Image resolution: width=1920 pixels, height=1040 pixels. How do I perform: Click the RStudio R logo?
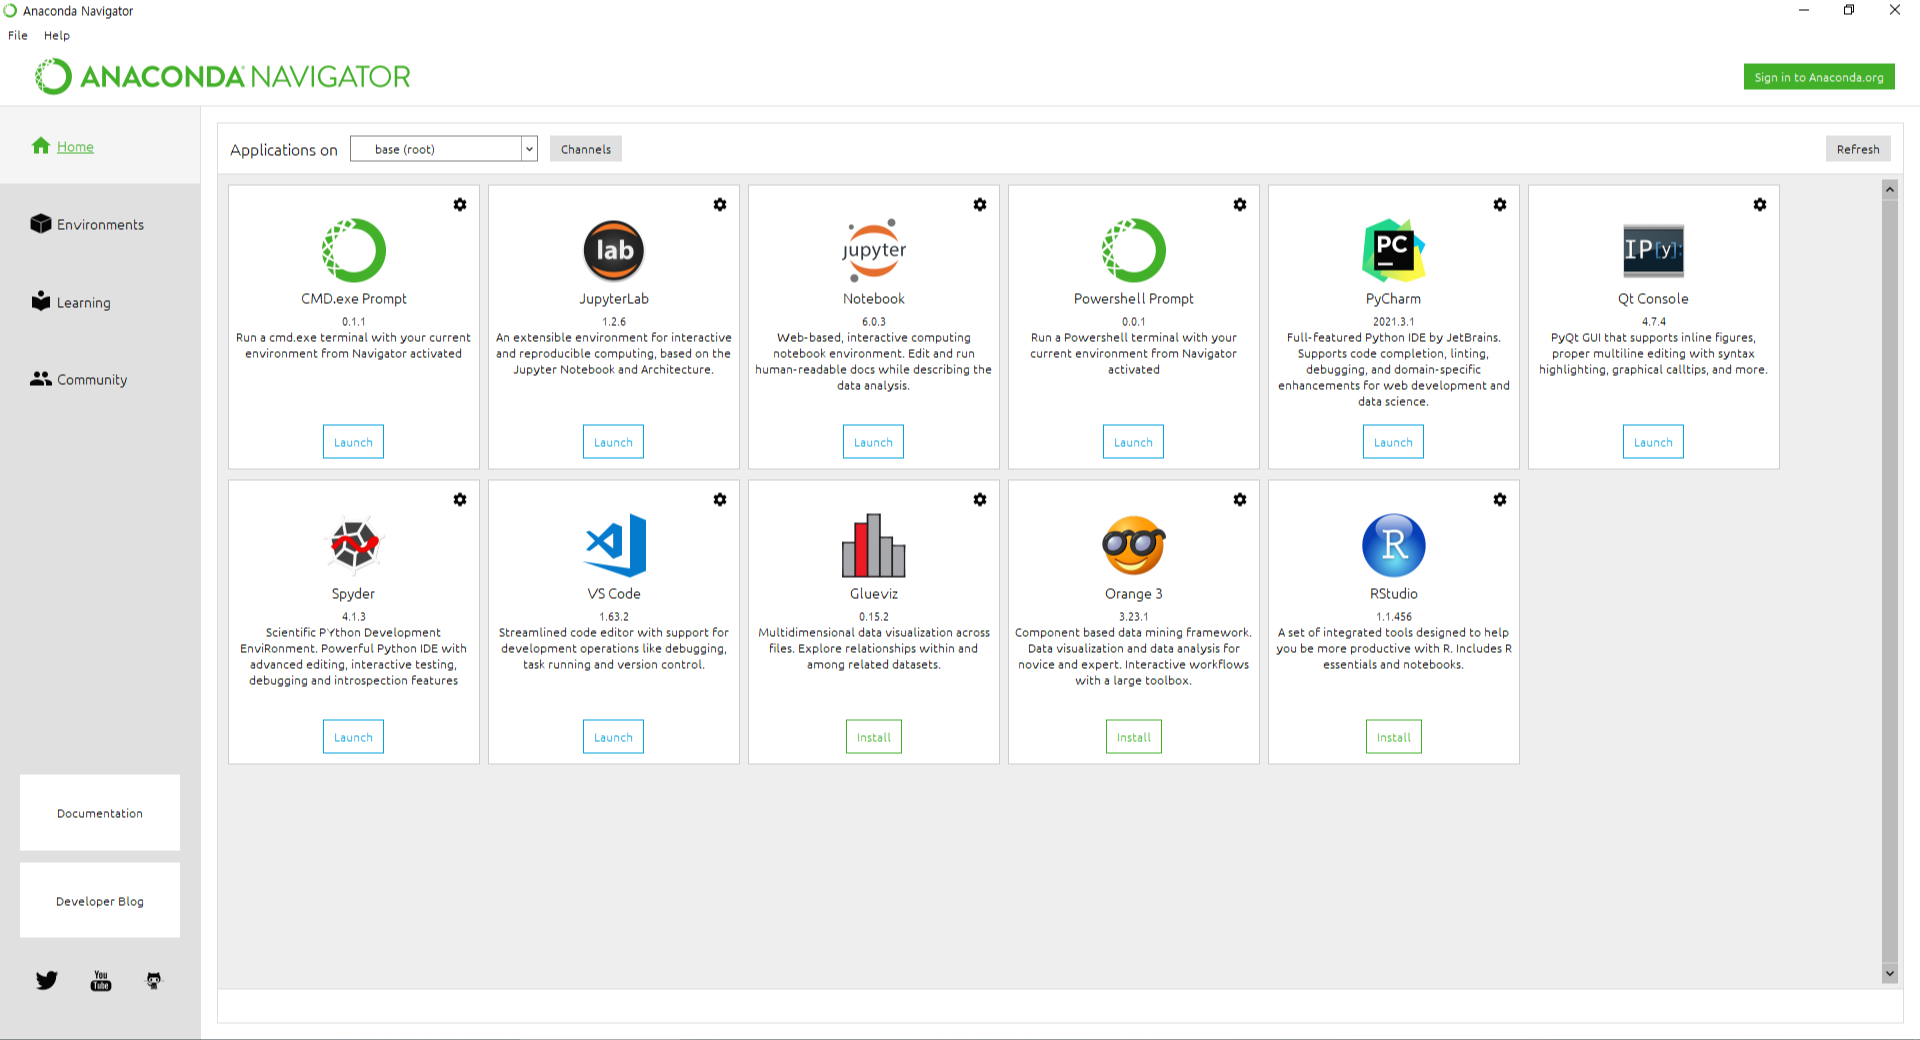[x=1394, y=545]
